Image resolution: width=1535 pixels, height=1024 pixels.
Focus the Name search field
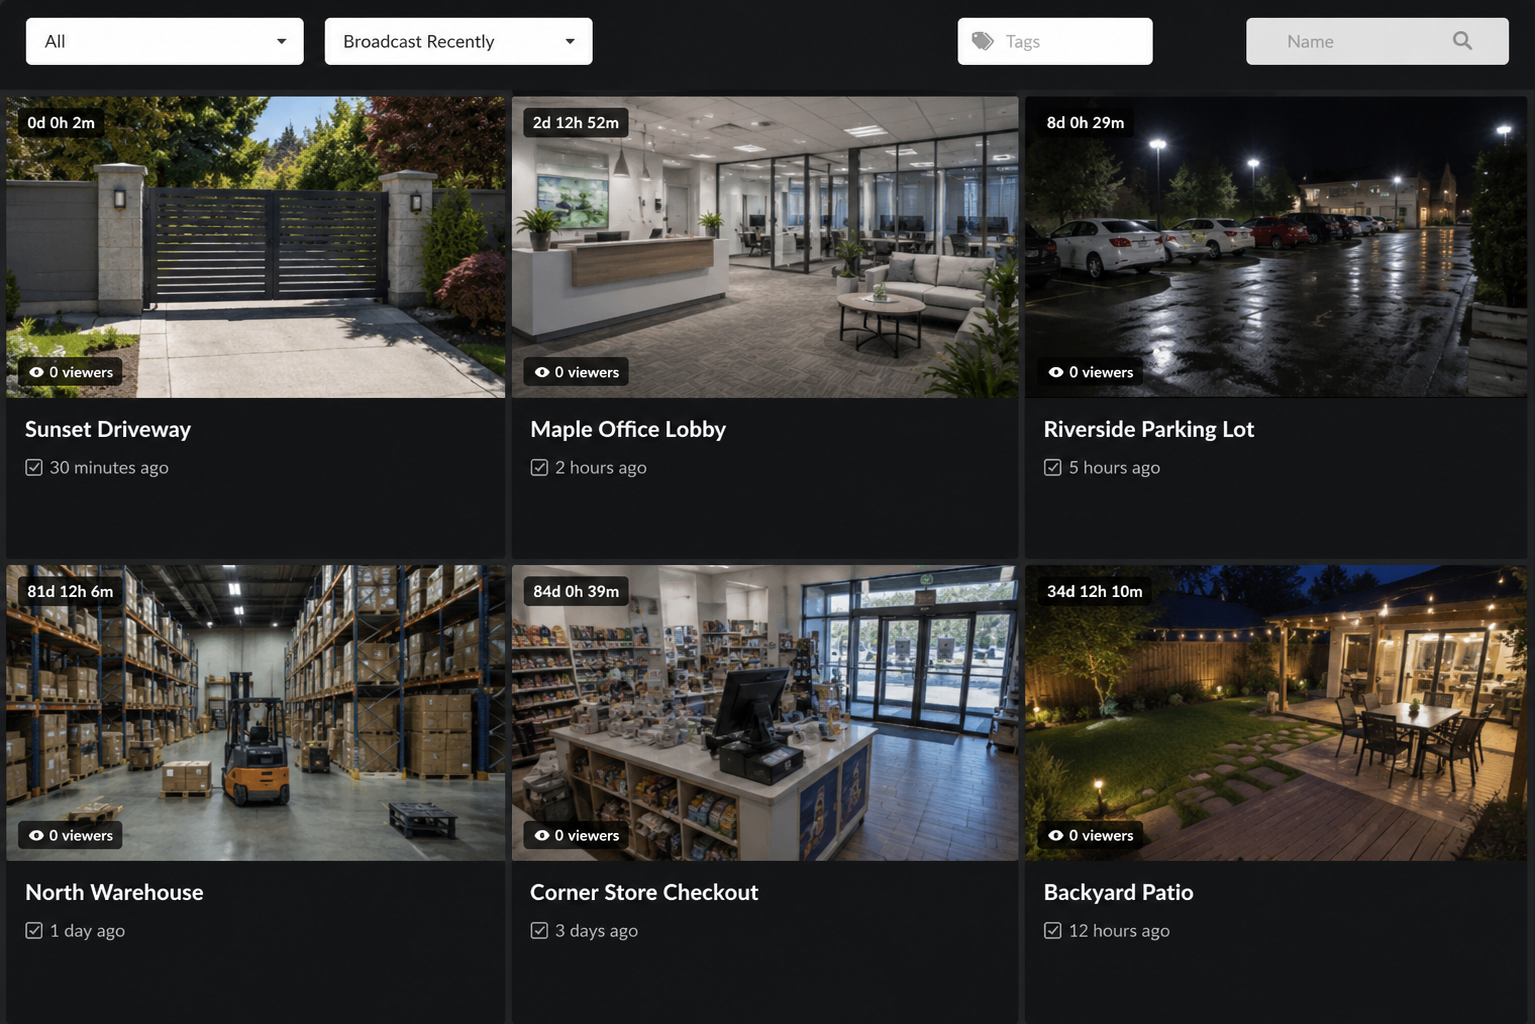1377,41
